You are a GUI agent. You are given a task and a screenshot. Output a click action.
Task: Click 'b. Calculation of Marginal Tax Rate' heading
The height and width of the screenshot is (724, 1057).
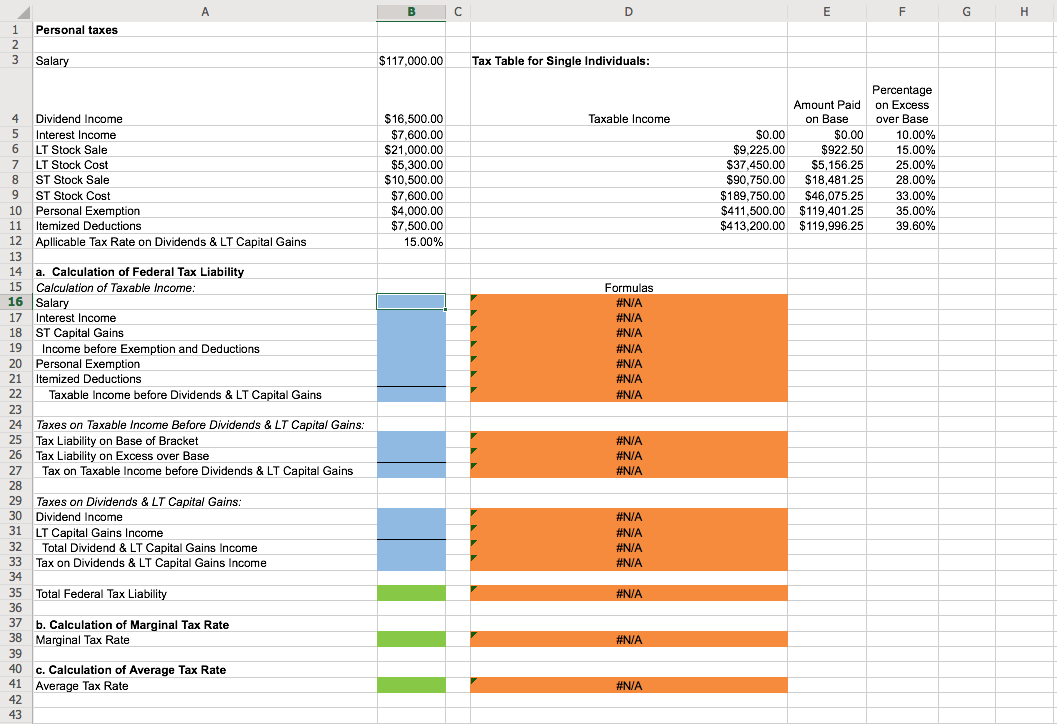tap(132, 624)
